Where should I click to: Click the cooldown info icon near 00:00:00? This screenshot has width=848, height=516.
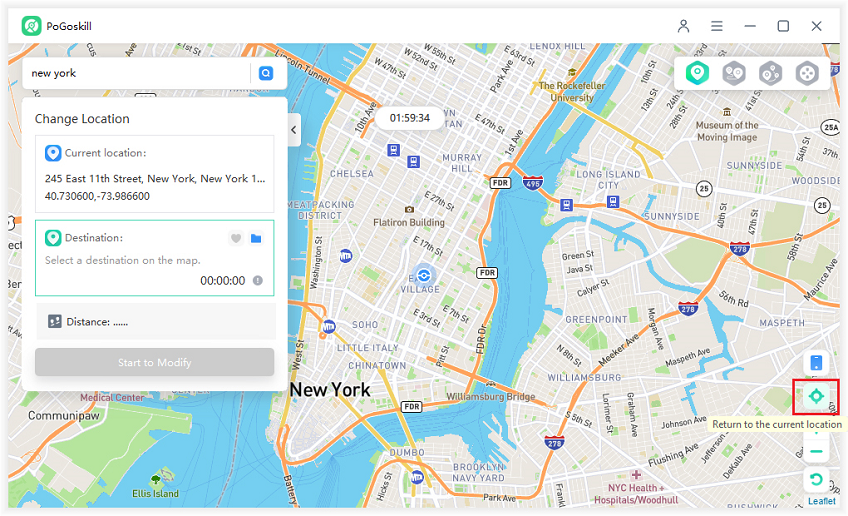[x=258, y=281]
